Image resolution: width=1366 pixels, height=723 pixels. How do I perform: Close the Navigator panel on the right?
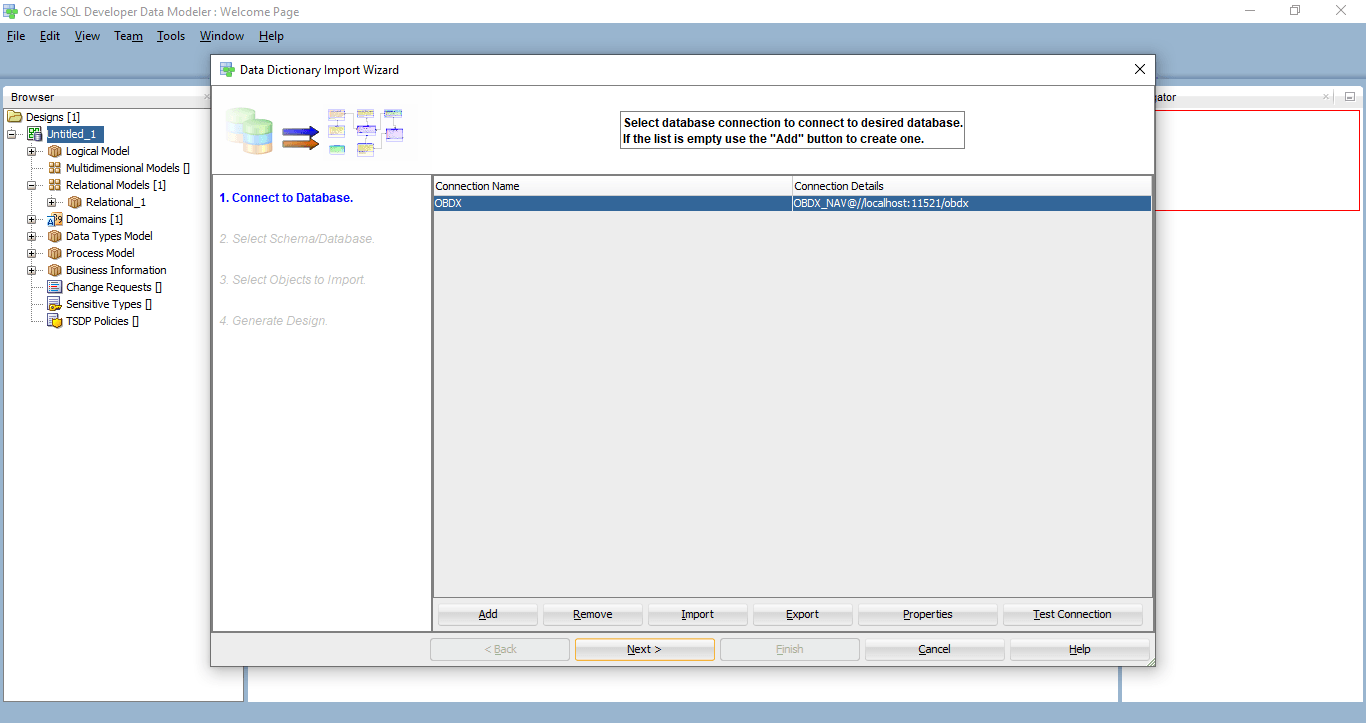click(x=1326, y=97)
